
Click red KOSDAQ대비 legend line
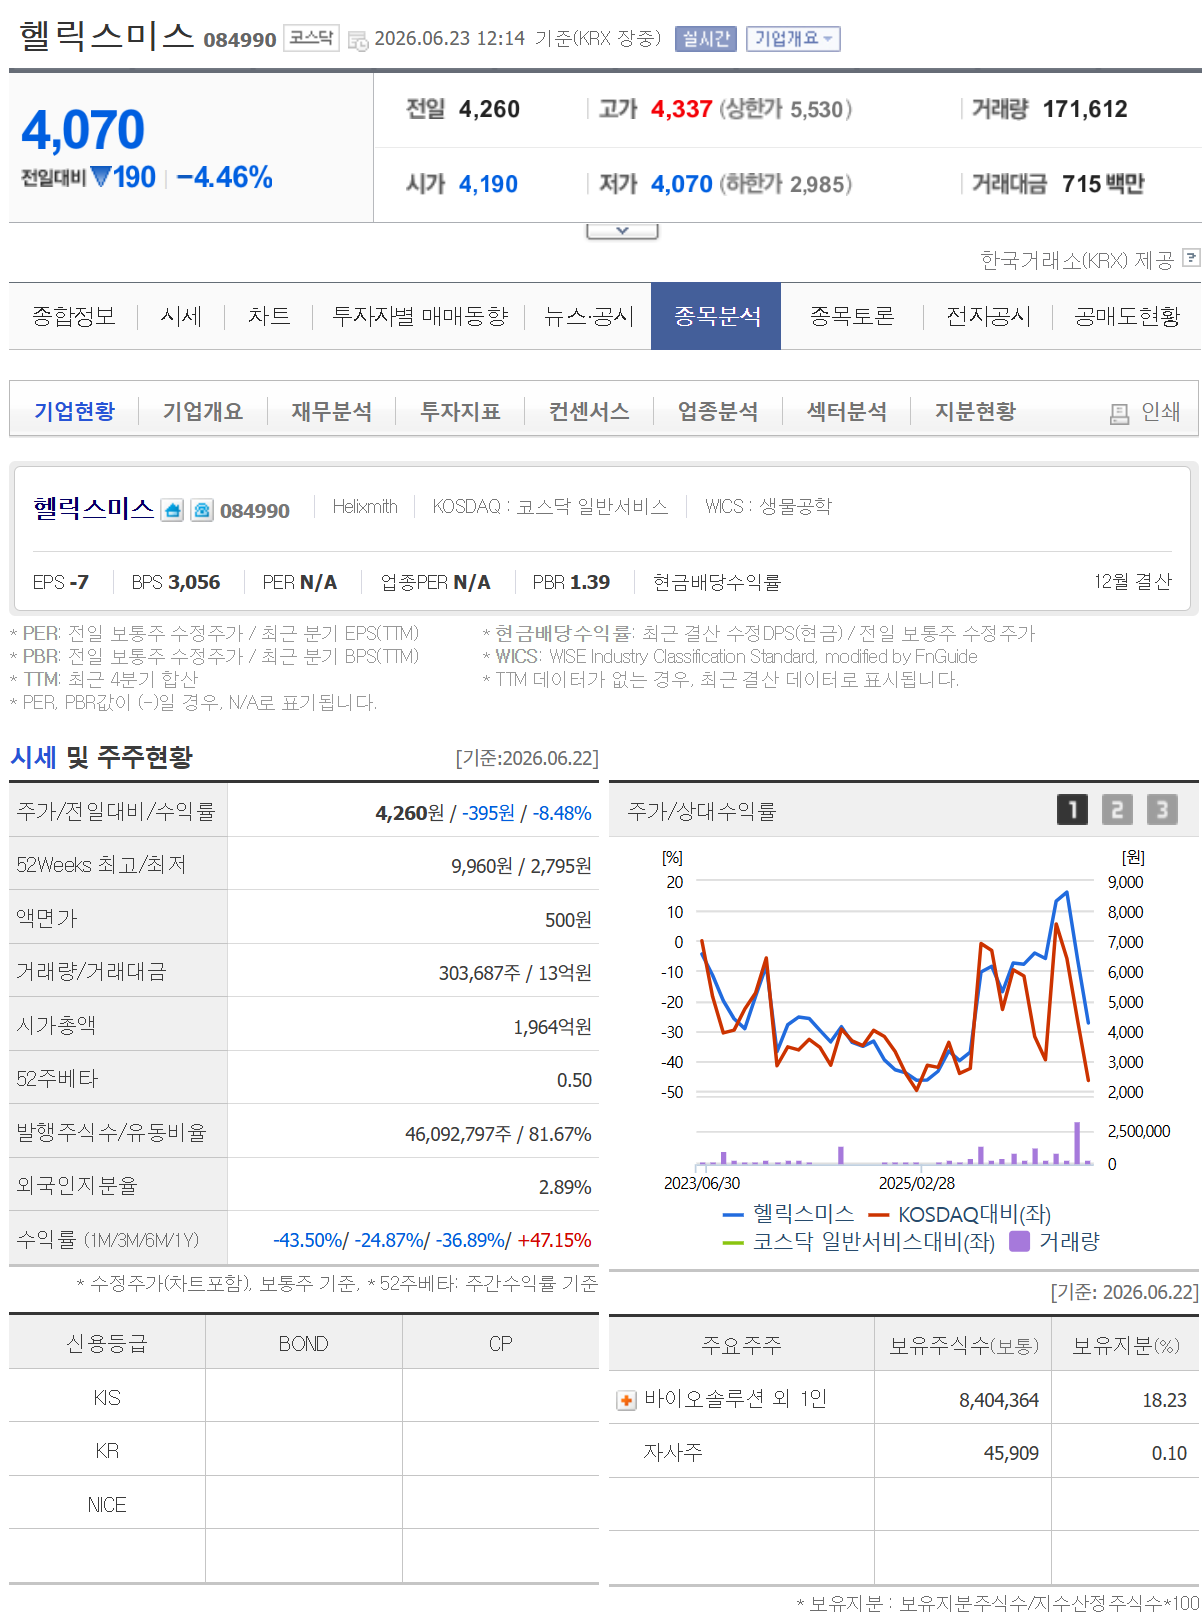coord(879,1215)
